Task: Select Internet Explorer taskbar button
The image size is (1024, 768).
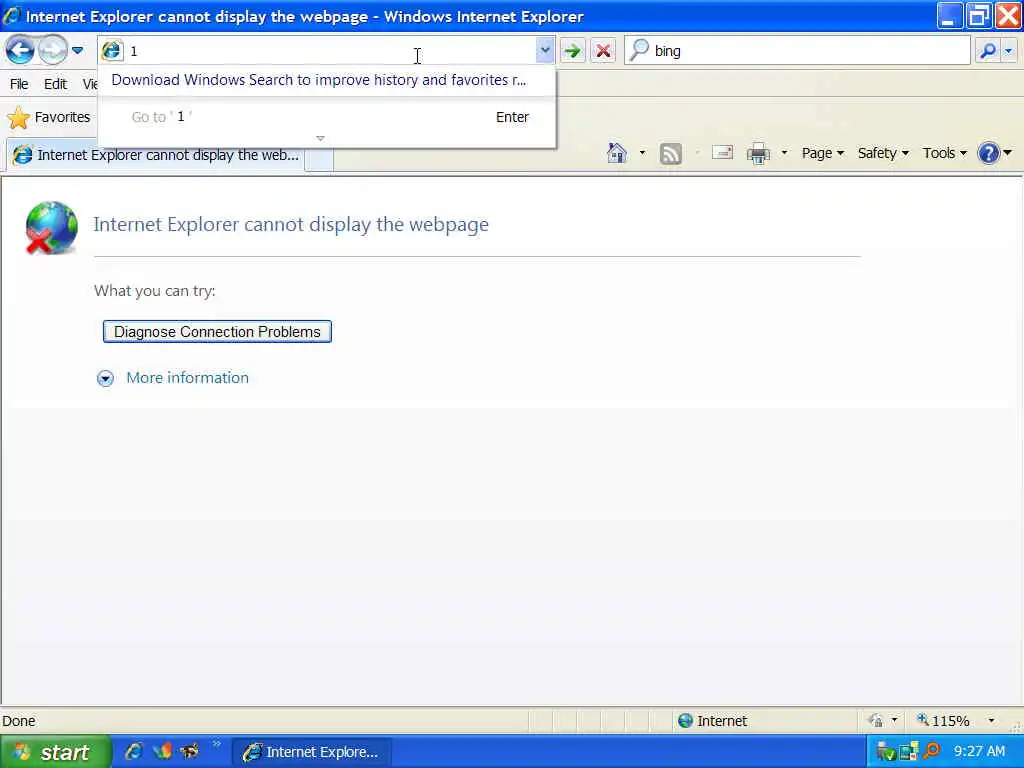Action: [311, 752]
